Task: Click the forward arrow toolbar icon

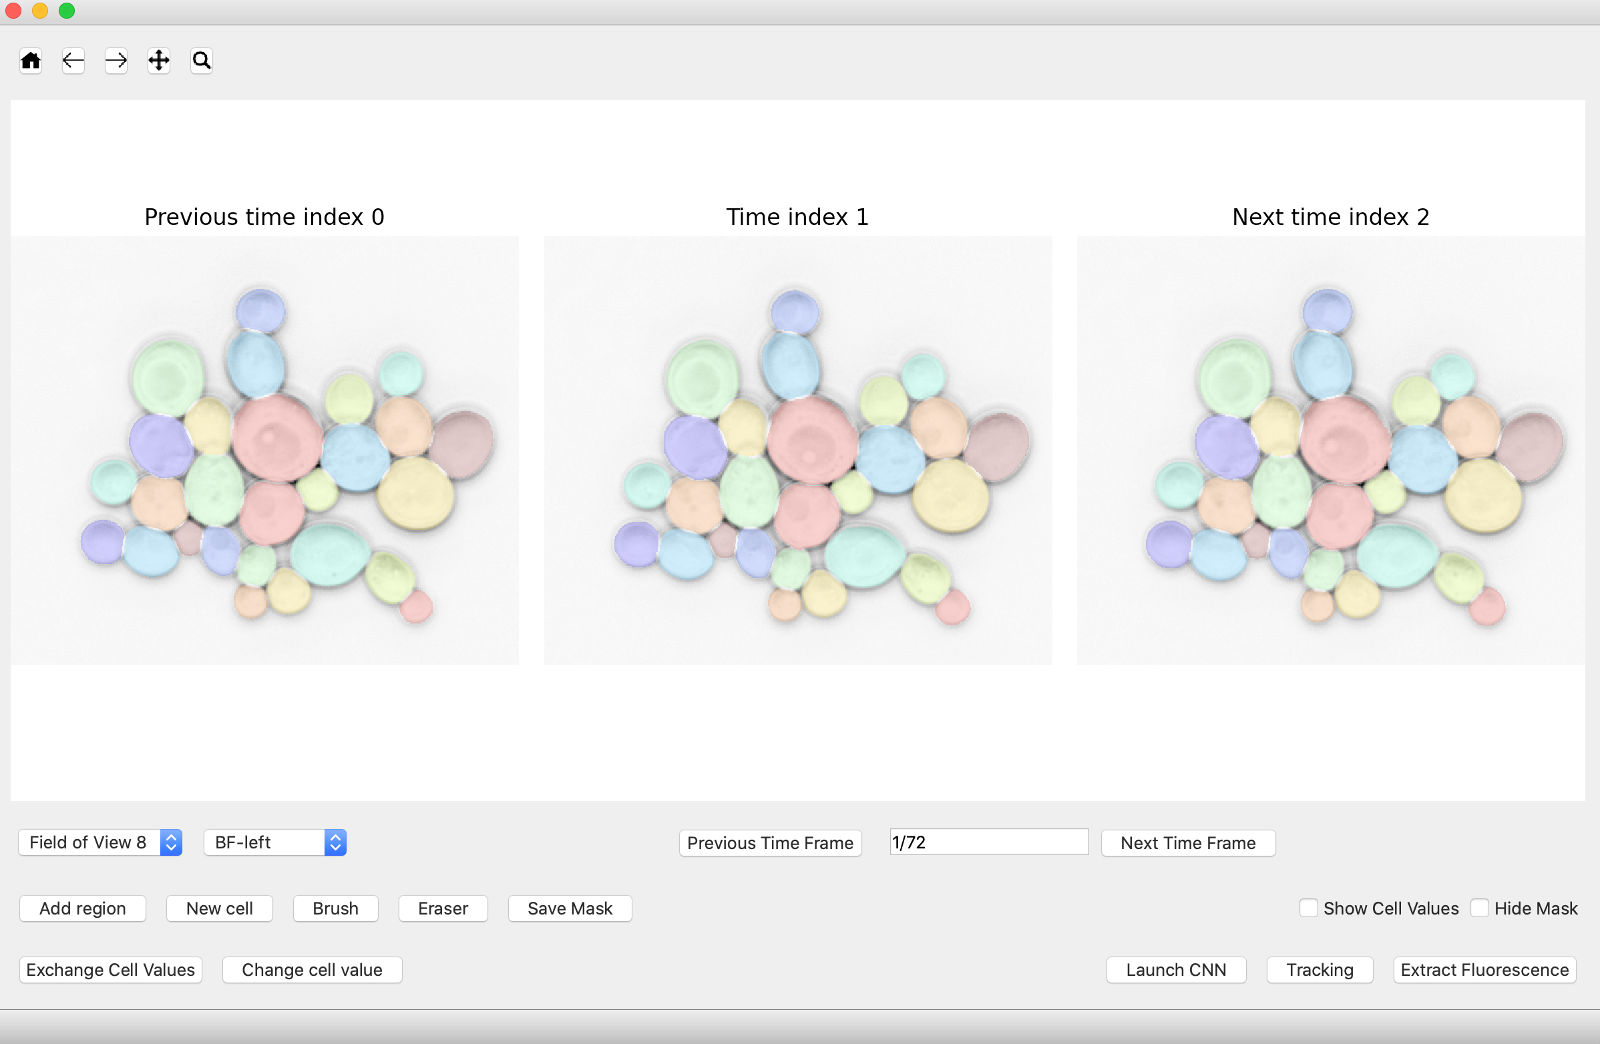Action: pos(116,61)
